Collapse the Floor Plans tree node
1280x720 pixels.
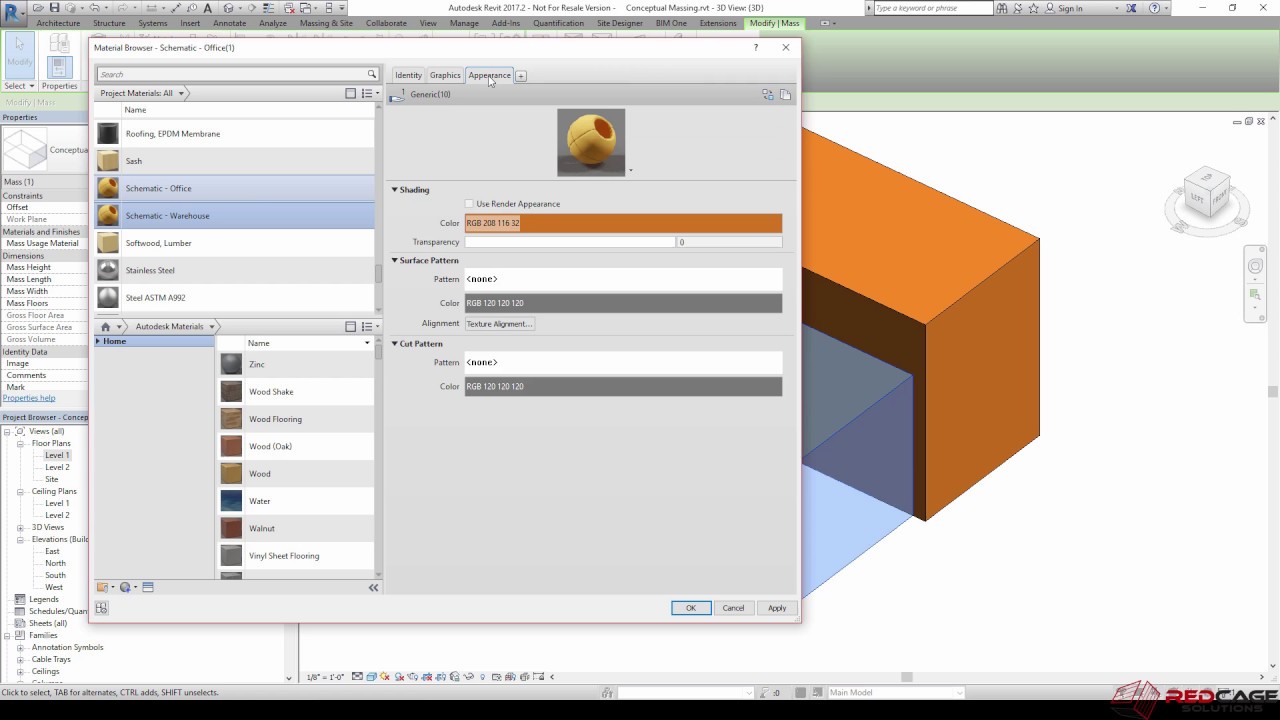point(21,443)
